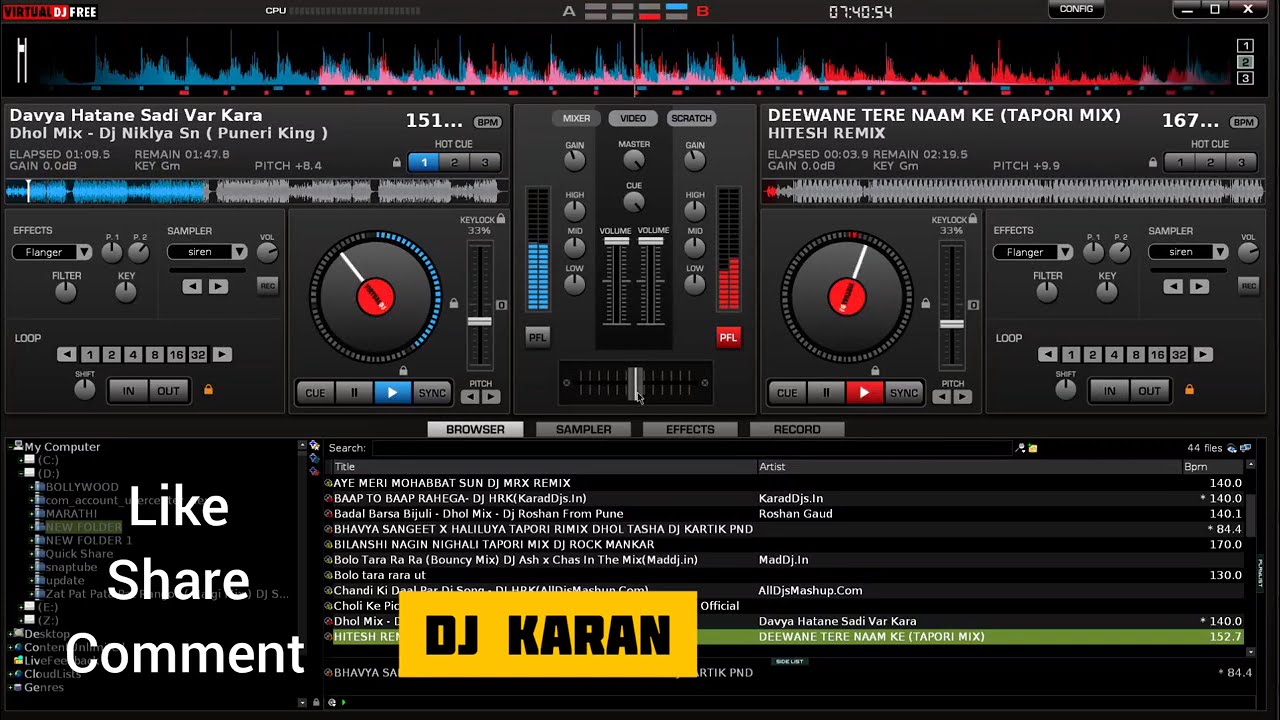Viewport: 1280px width, 720px height.
Task: Click the crossfader handle
Action: (634, 383)
